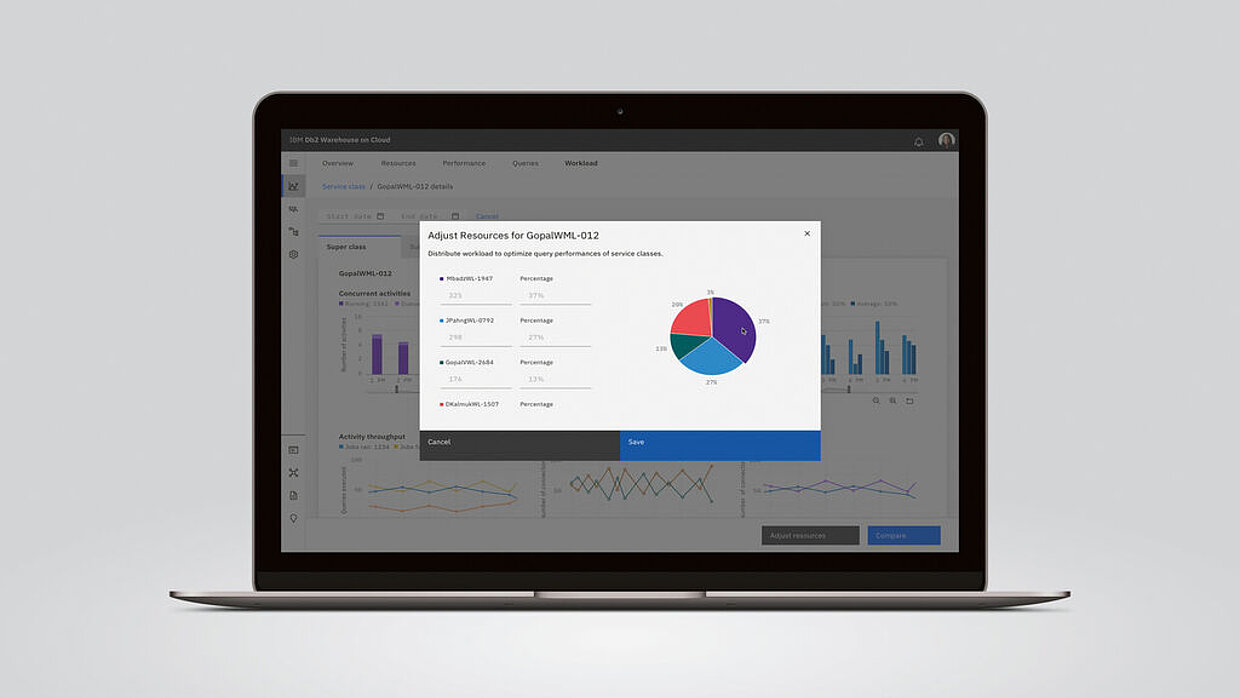Click the End date calendar icon
The image size is (1240, 698).
pyautogui.click(x=455, y=216)
